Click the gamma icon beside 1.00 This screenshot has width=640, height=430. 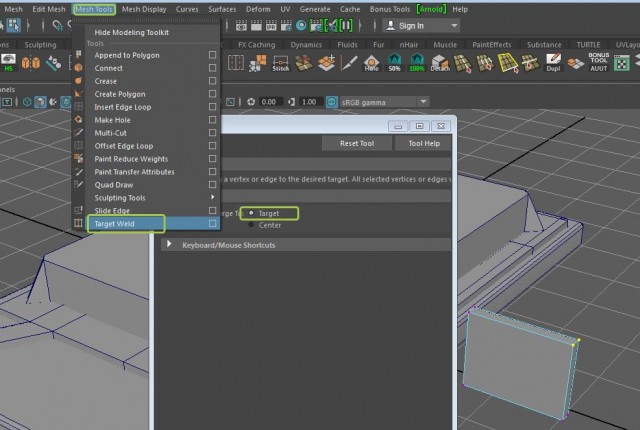click(x=291, y=102)
